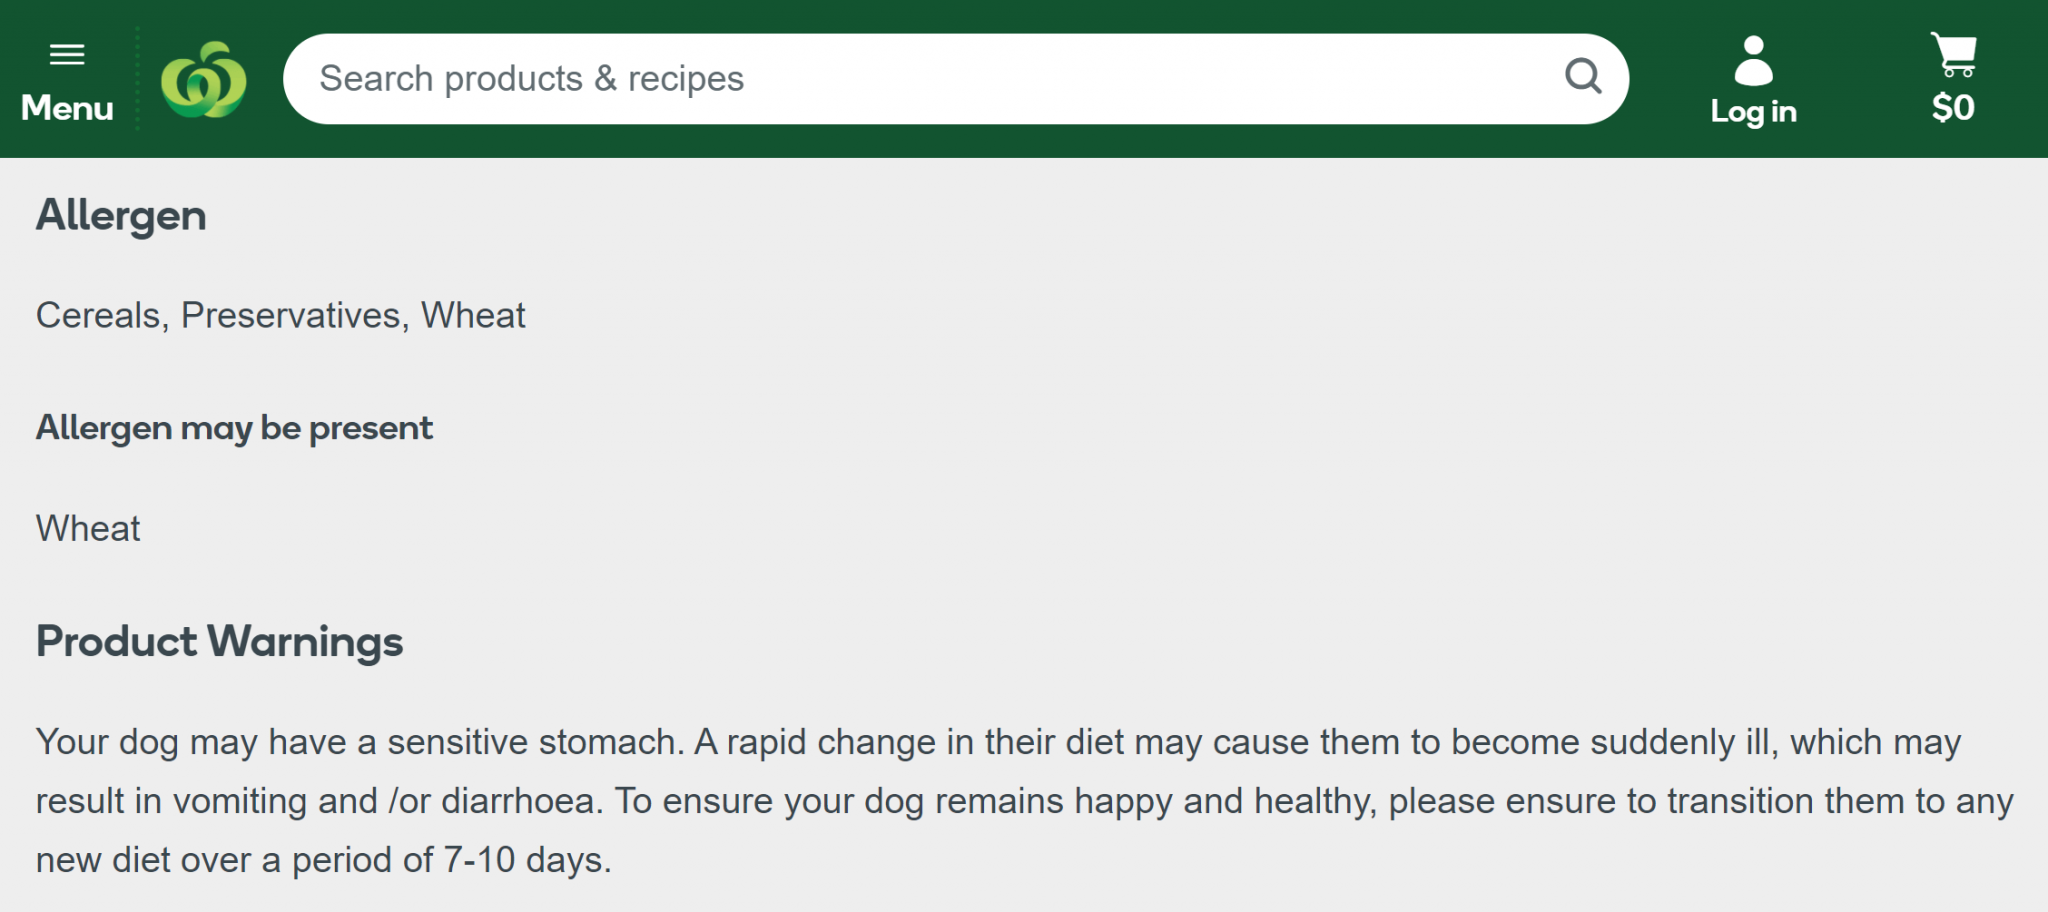Screen dimensions: 2048x912
Task: Click the Product Warnings heading
Action: (219, 642)
